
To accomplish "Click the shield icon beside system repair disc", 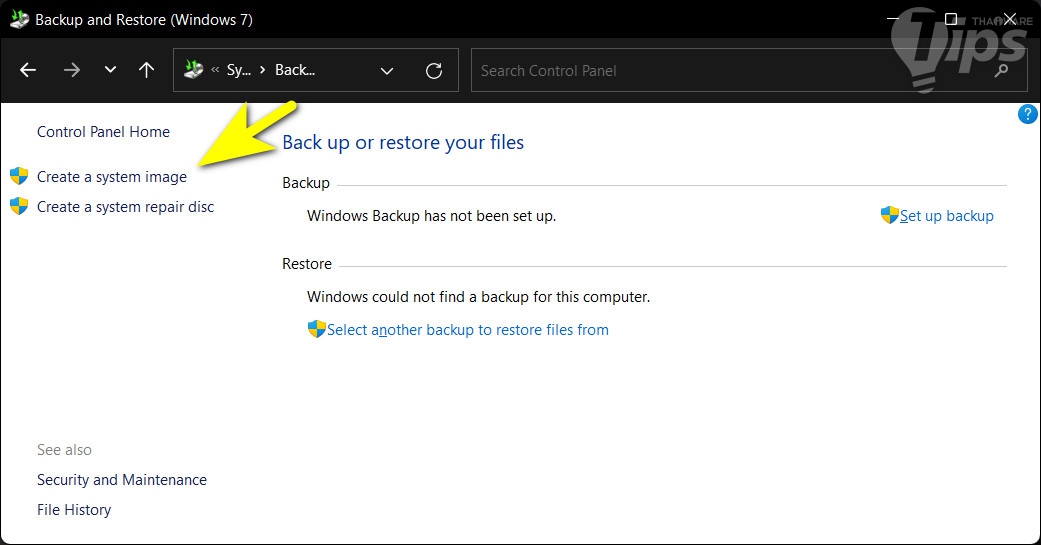I will point(19,206).
